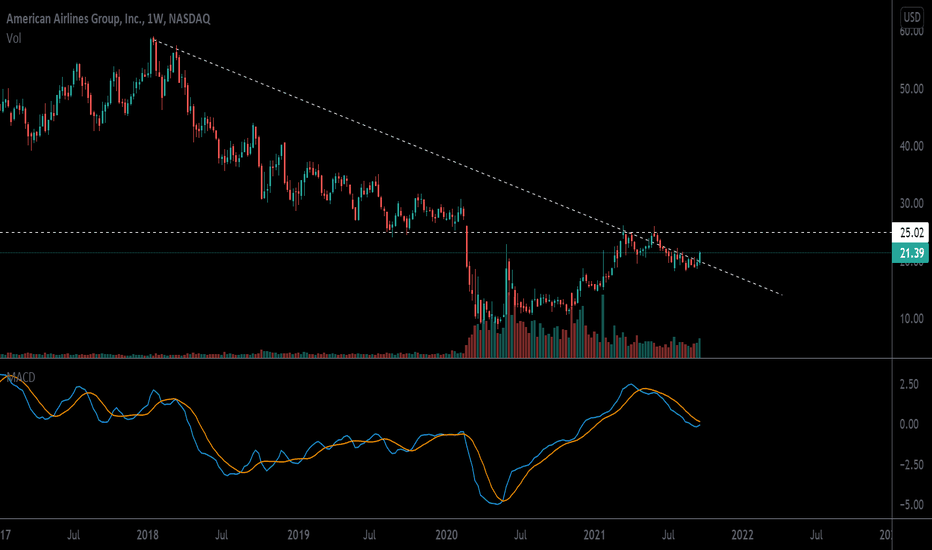Click the 2020 time axis label
Screen dimensions: 932x550
point(446,535)
